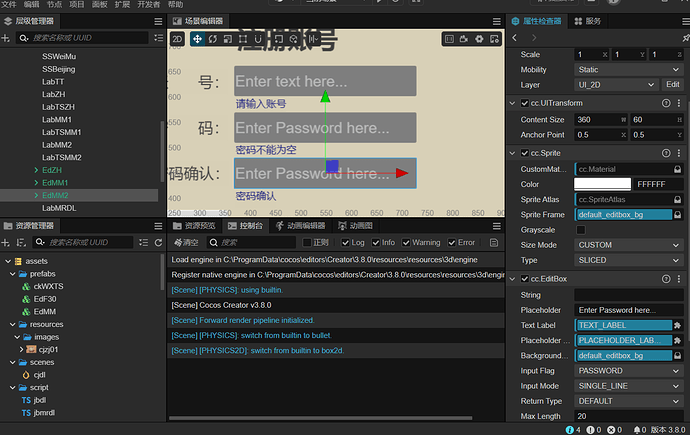Toggle the Error filter checkbox

[x=451, y=243]
